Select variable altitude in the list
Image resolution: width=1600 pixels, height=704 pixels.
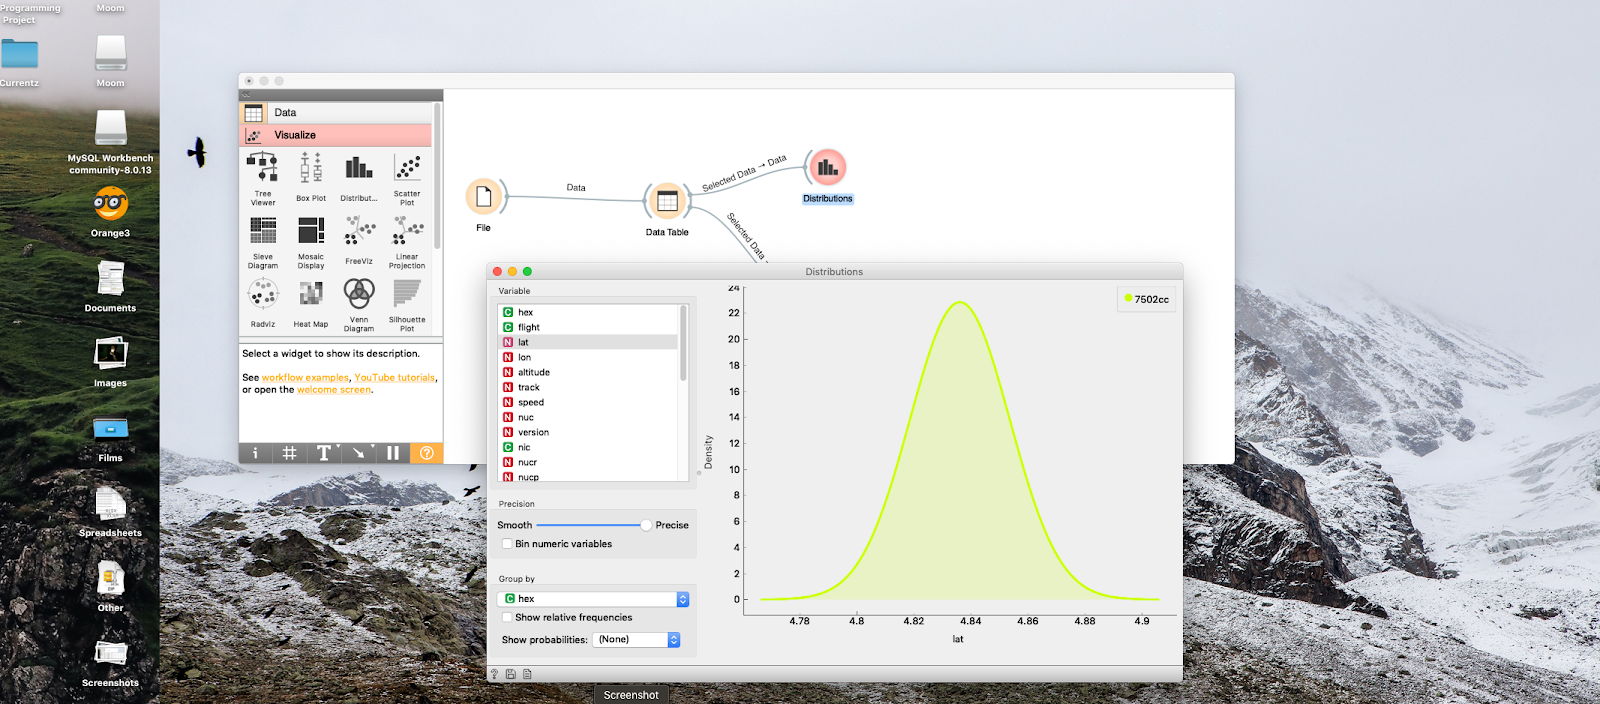pyautogui.click(x=588, y=372)
